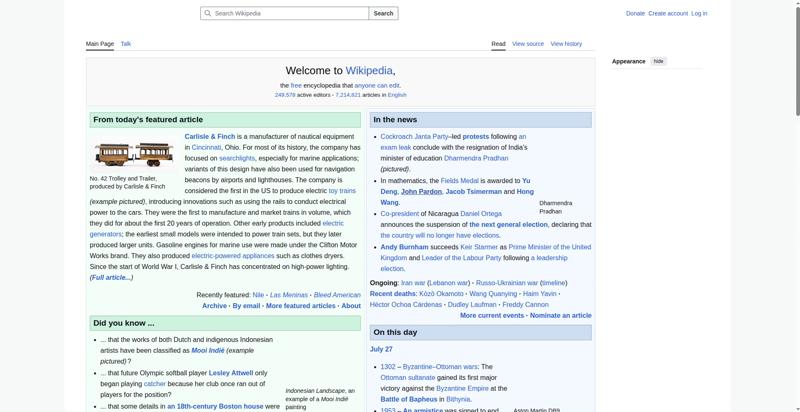Open the Bithynia link
Image resolution: width=800 pixels, height=412 pixels.
click(458, 399)
